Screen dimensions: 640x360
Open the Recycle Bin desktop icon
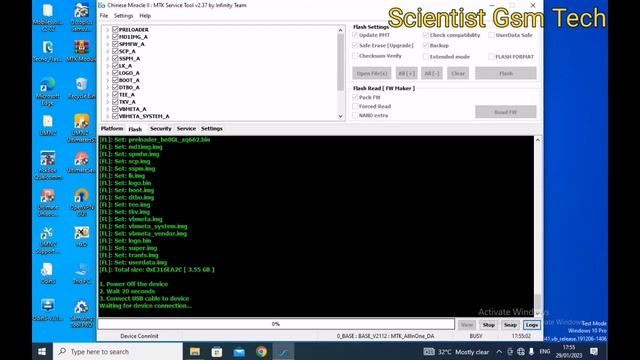pyautogui.click(x=81, y=88)
